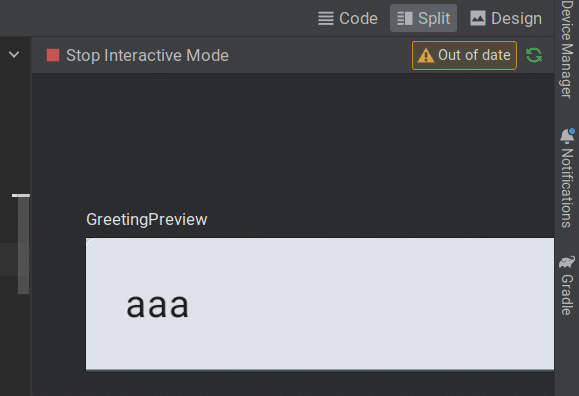Click the Out of date warning triangle
Image resolution: width=579 pixels, height=396 pixels.
click(x=425, y=56)
